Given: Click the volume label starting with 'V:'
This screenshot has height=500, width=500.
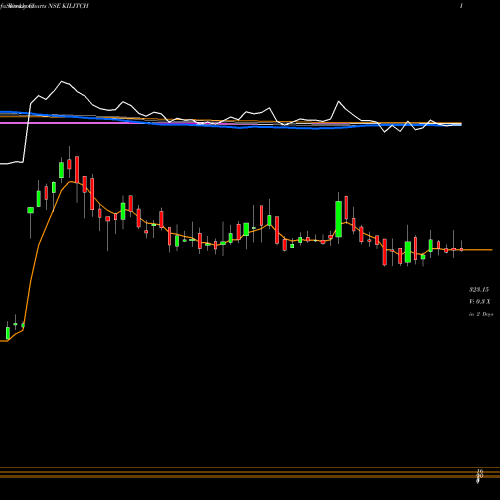Looking at the screenshot, I should pyautogui.click(x=480, y=302).
